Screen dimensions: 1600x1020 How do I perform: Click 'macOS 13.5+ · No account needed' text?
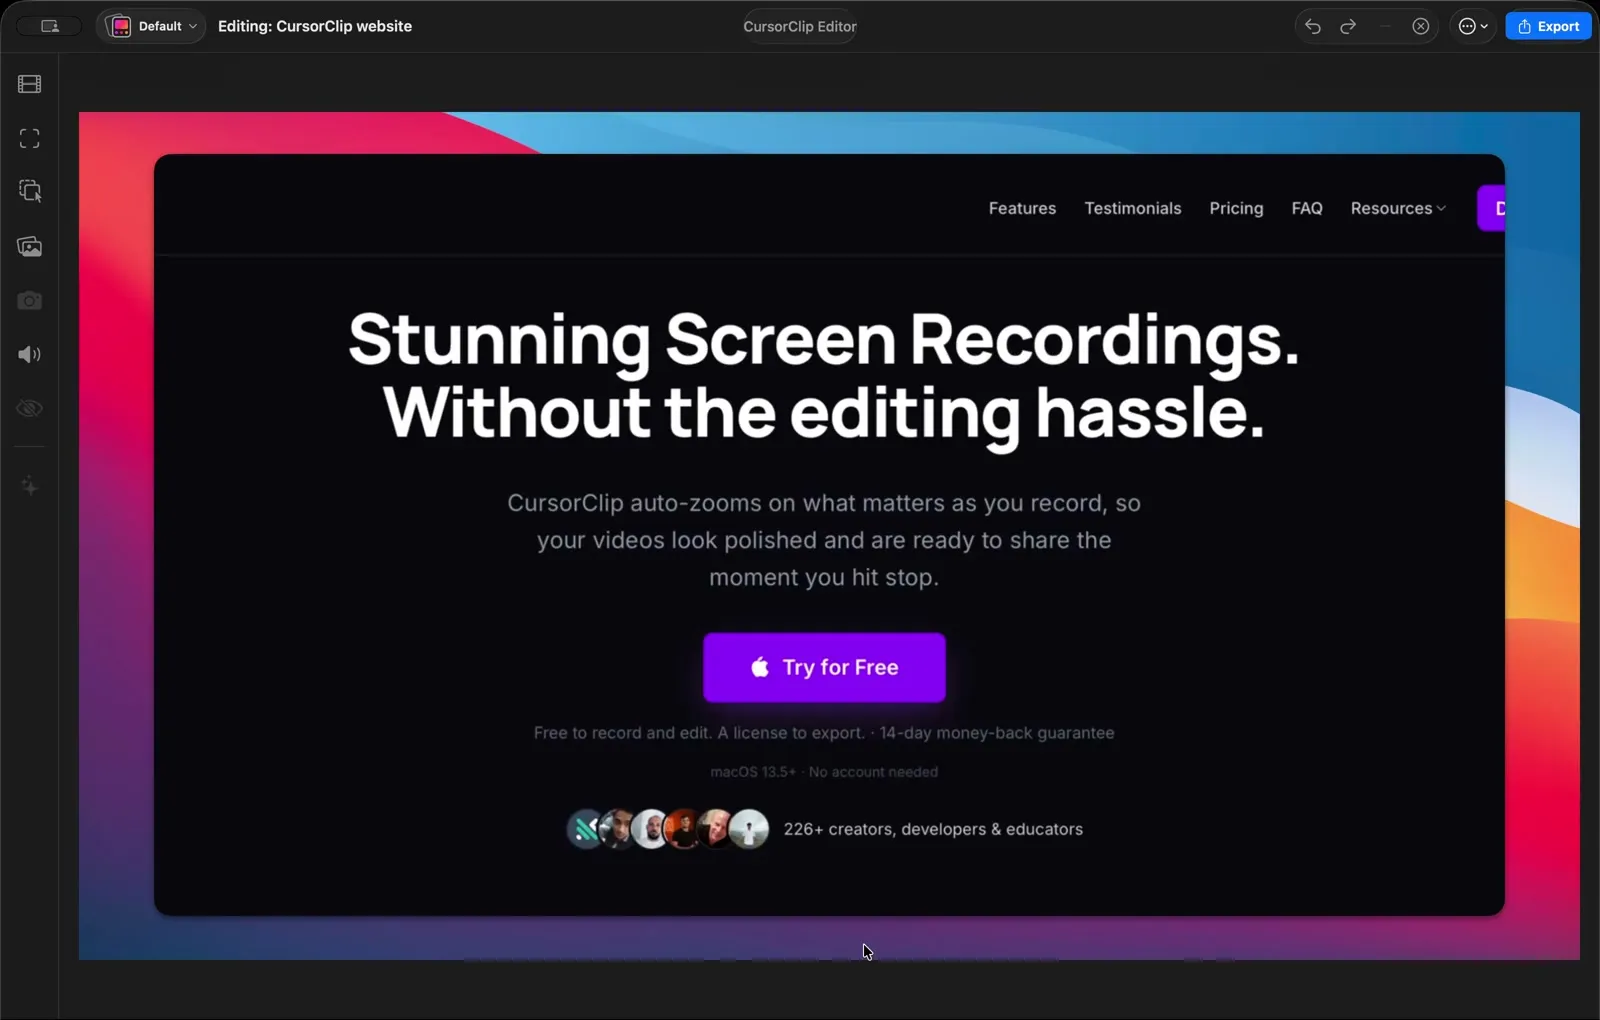coord(824,772)
